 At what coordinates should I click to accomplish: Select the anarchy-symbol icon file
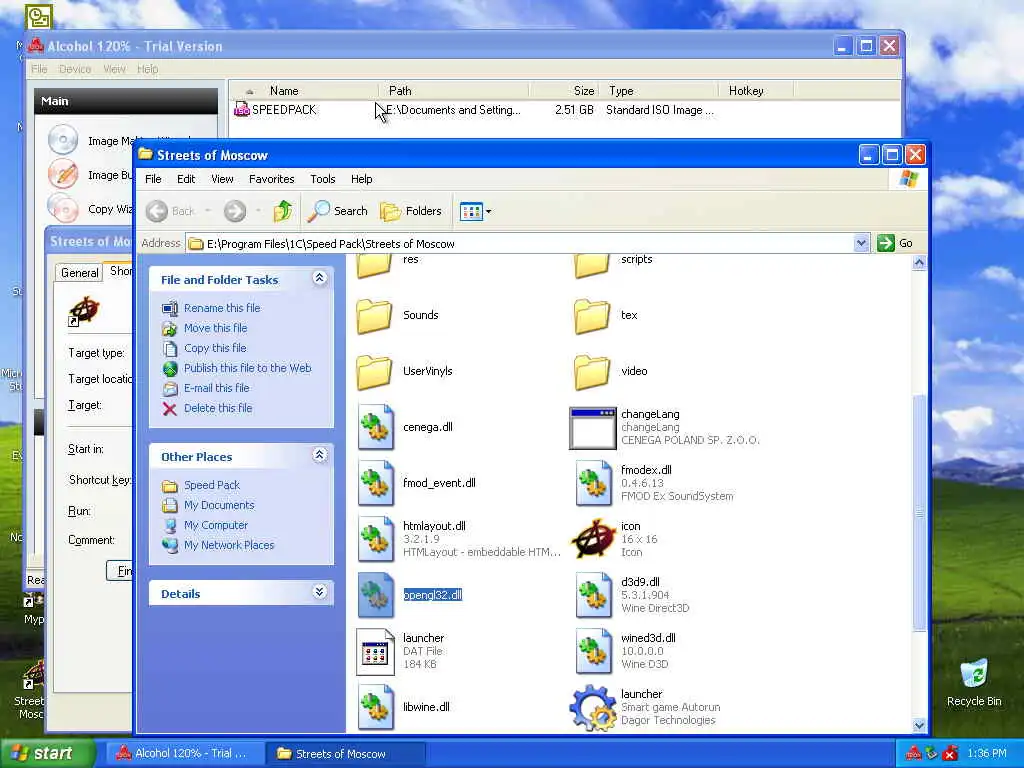click(x=593, y=539)
